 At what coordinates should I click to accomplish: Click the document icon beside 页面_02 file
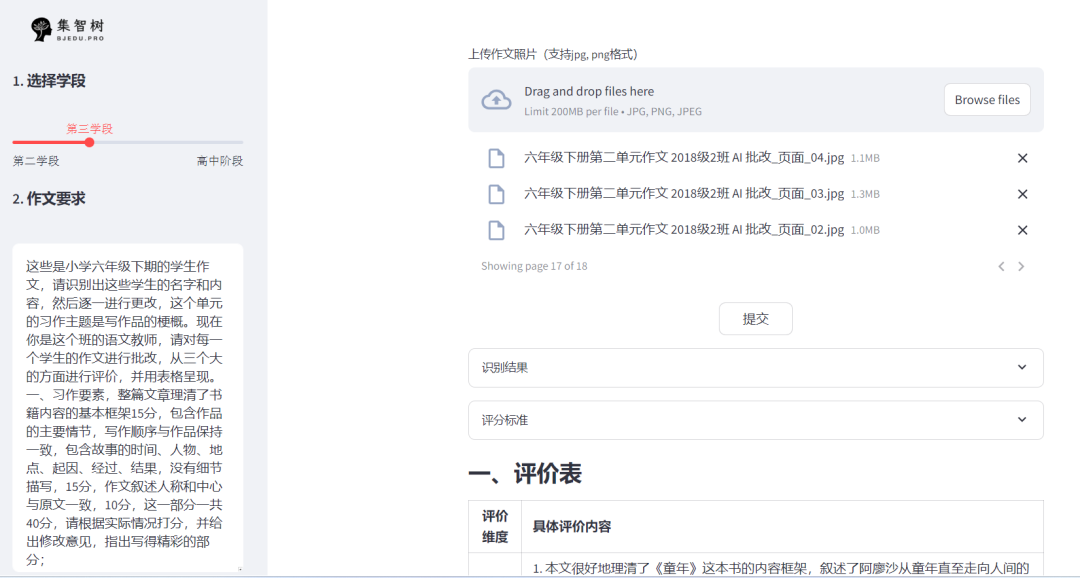pyautogui.click(x=497, y=229)
